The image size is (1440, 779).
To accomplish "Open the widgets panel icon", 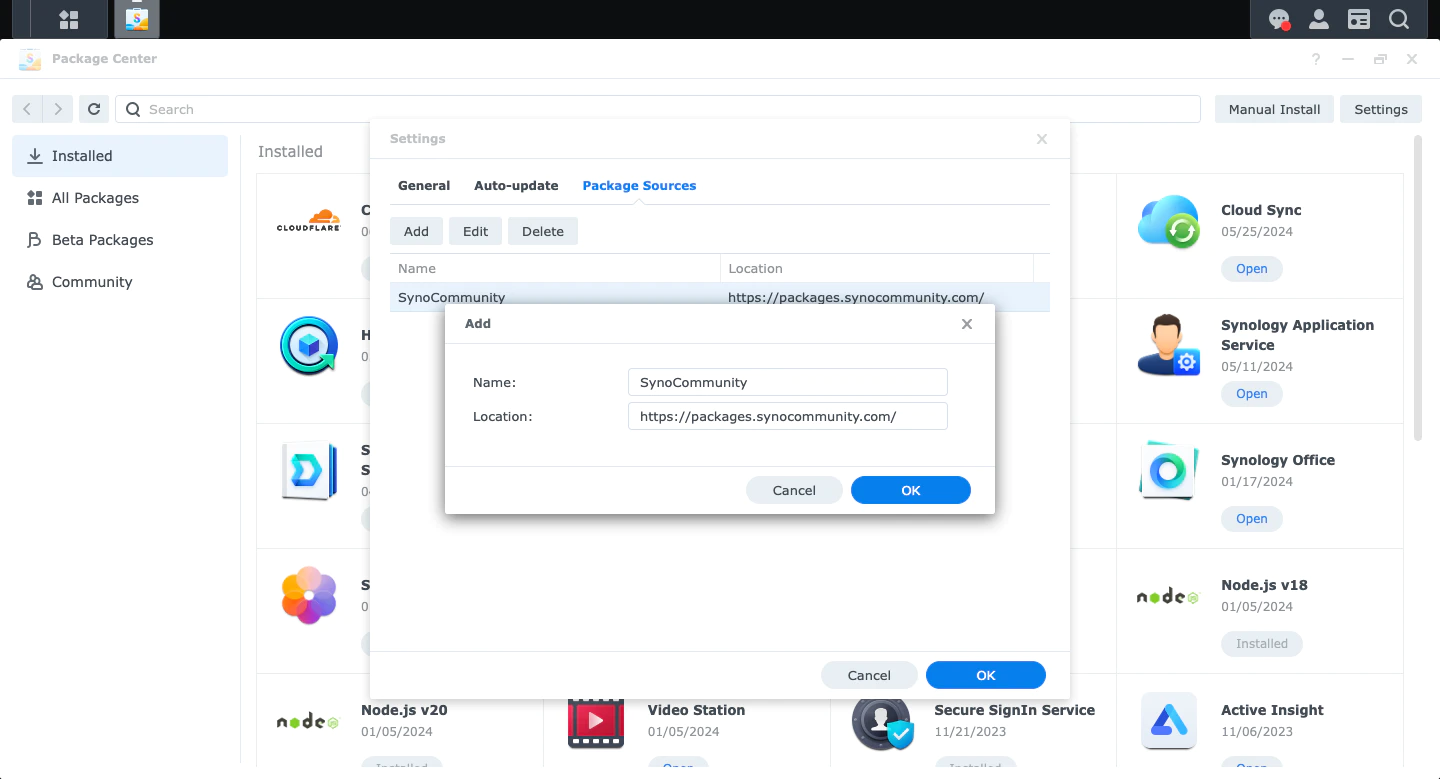I will click(1359, 19).
